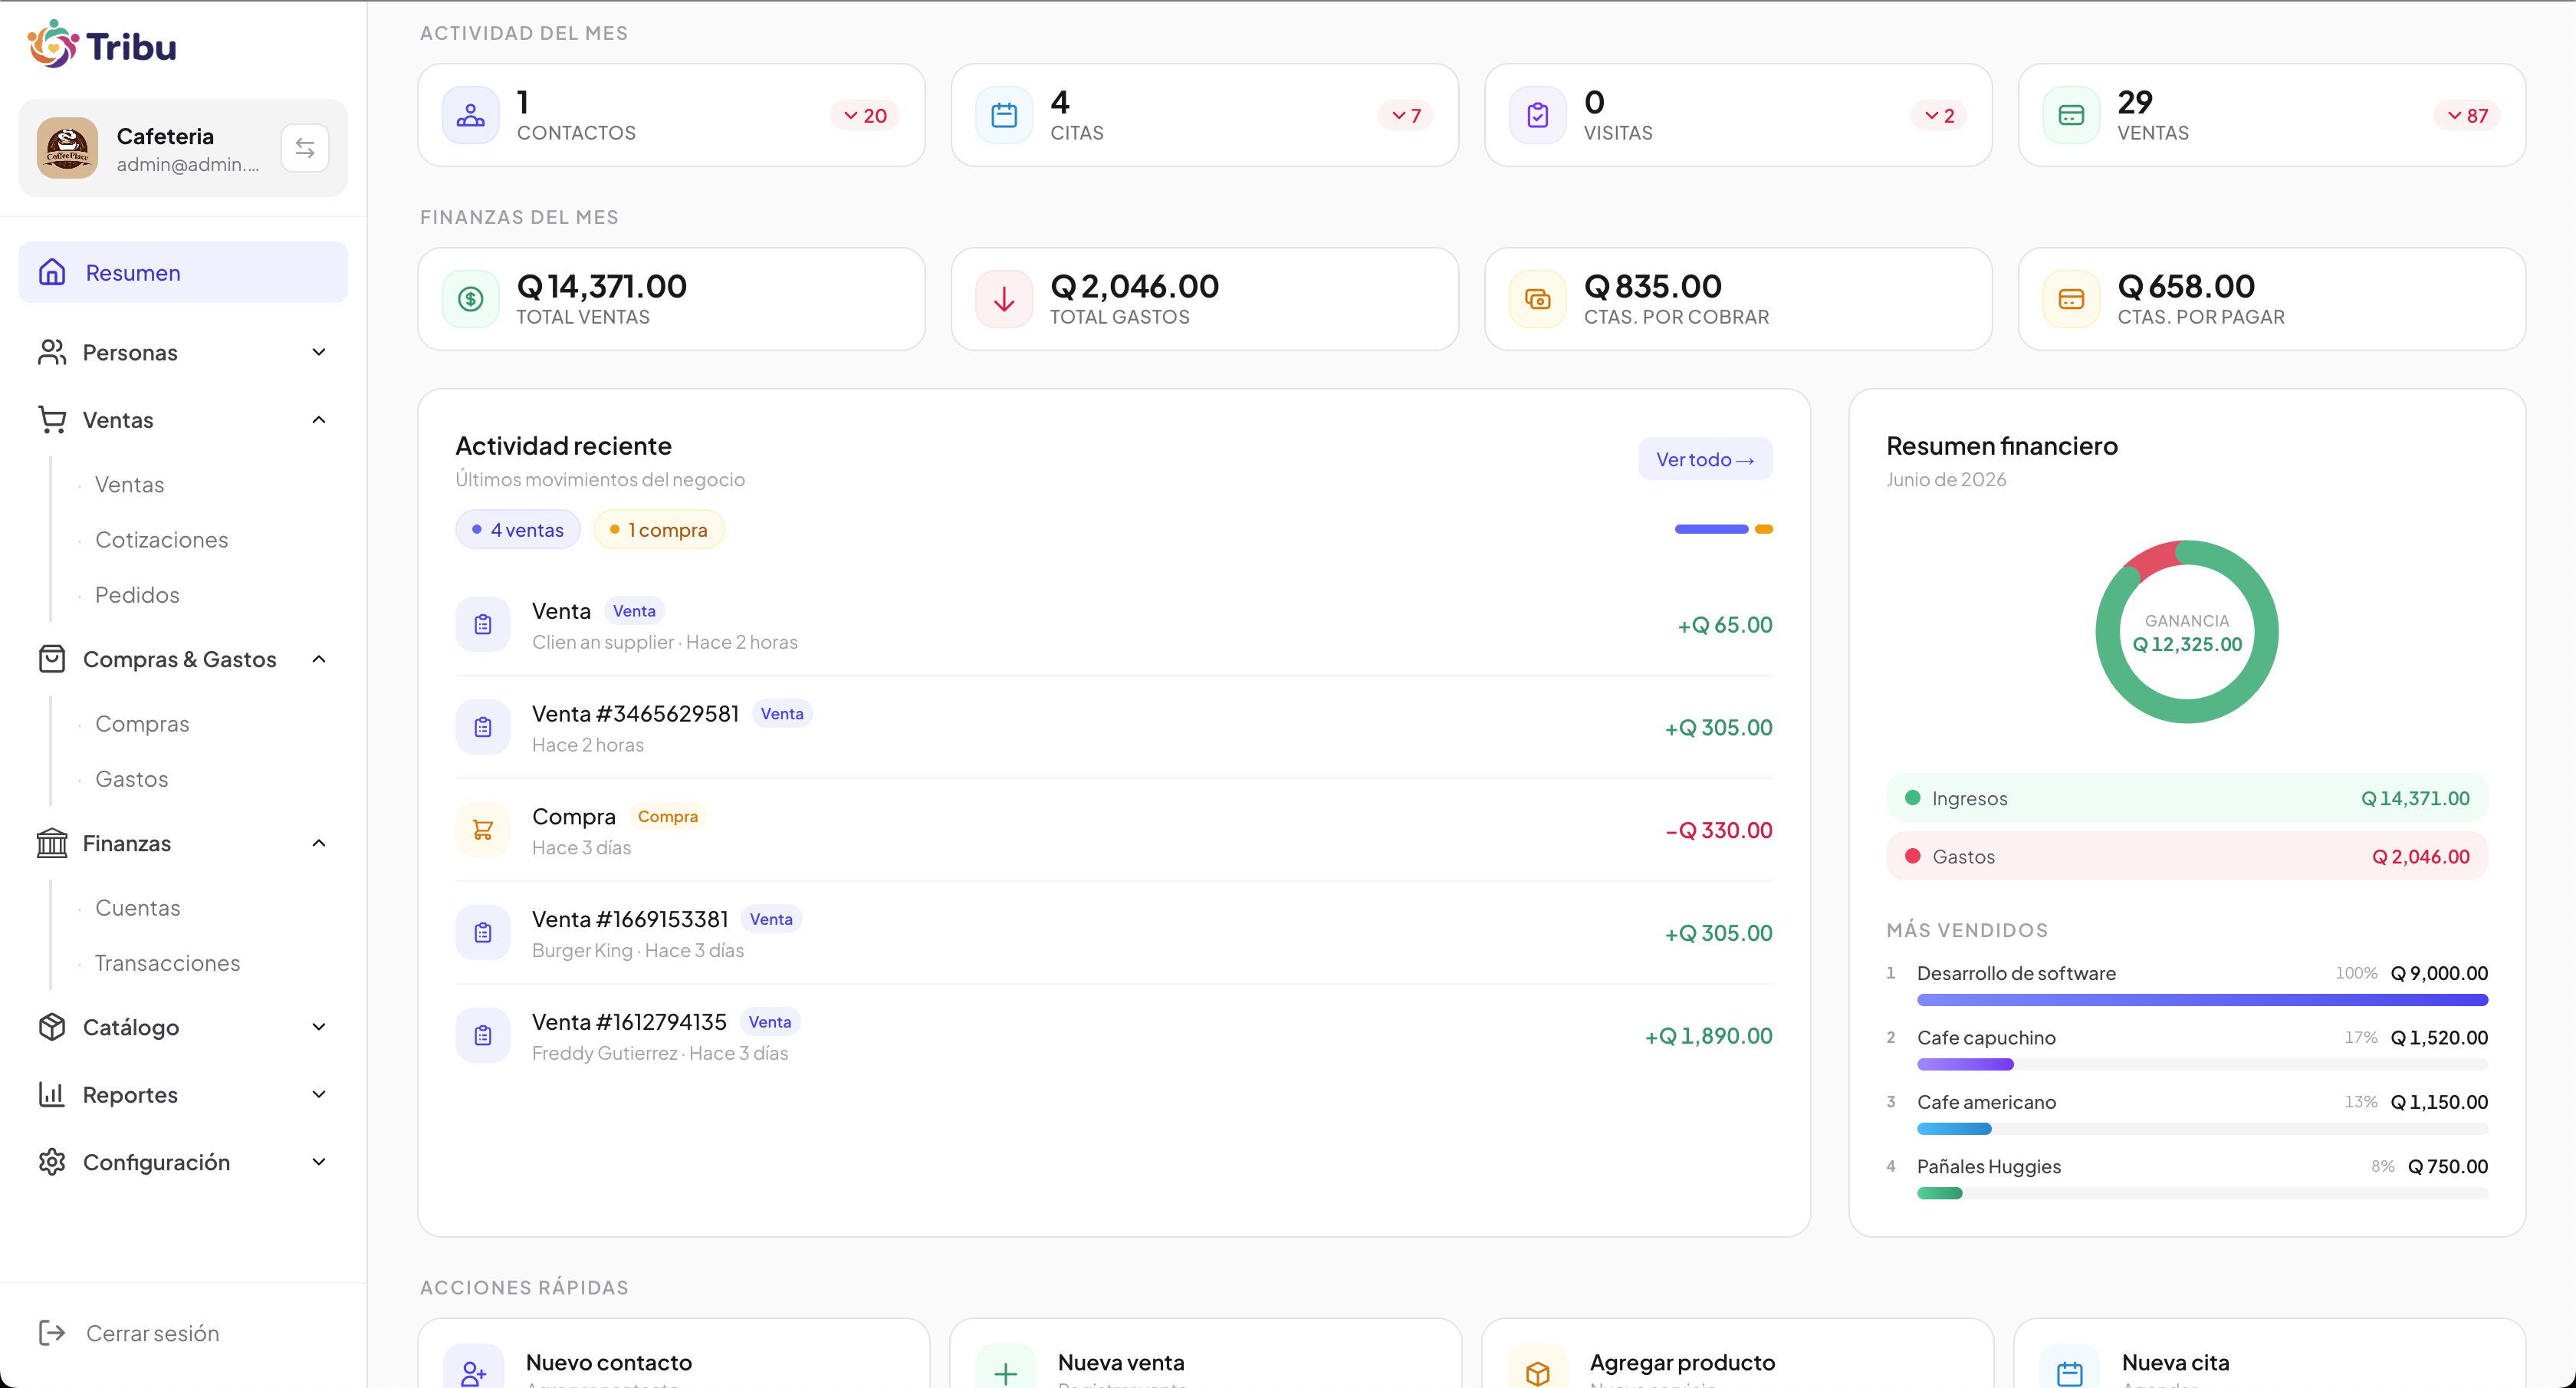Click the switch account arrows icon

pos(305,148)
